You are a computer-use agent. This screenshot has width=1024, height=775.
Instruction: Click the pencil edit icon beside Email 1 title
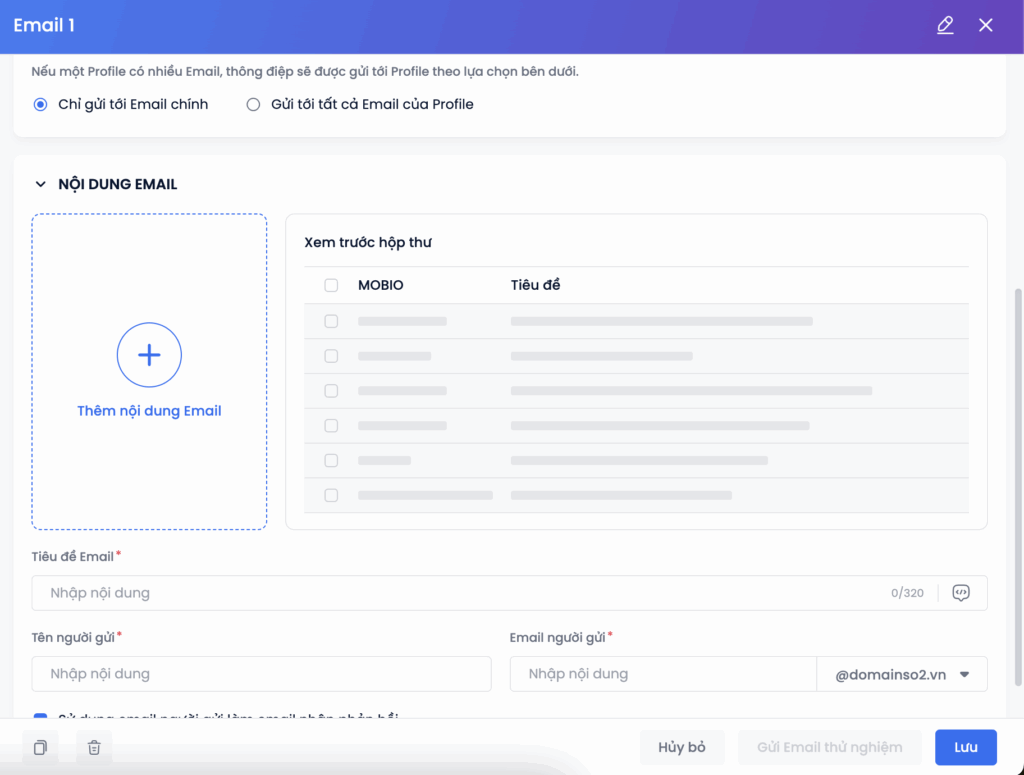tap(945, 26)
